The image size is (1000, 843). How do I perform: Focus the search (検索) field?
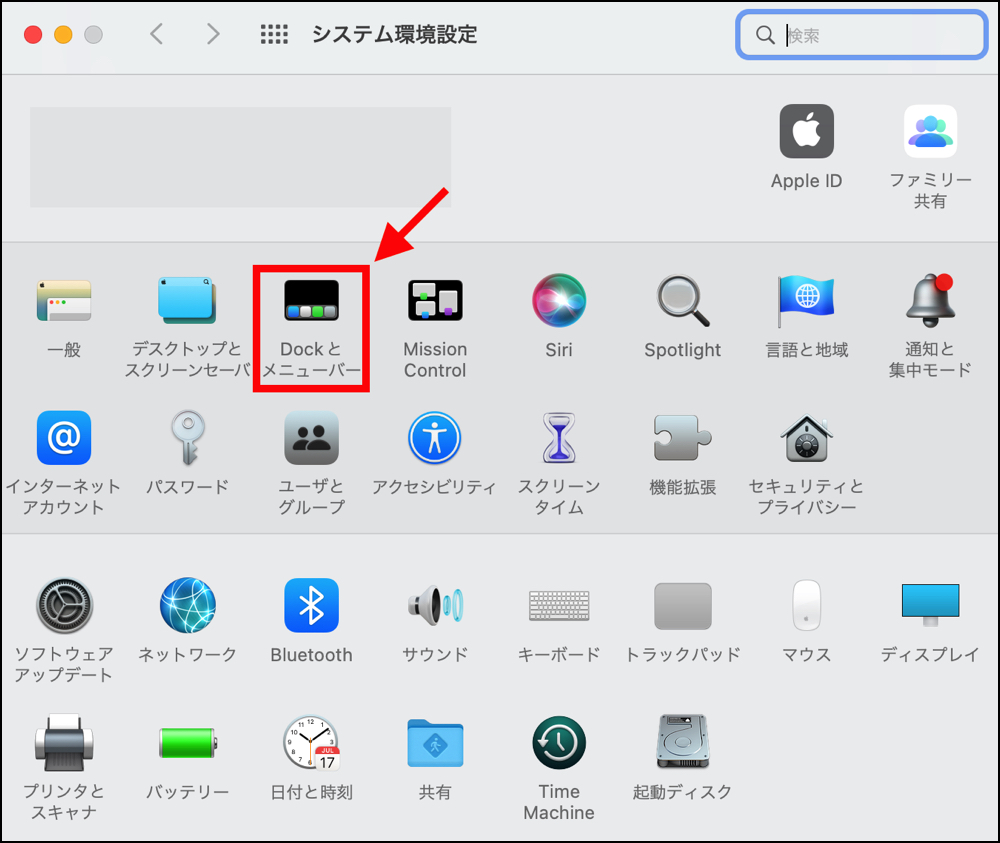click(x=862, y=34)
